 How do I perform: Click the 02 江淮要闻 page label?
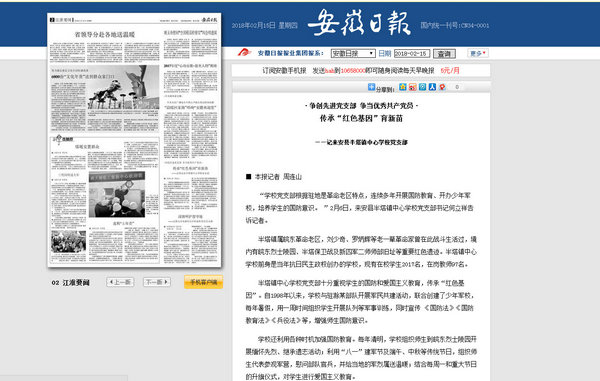click(70, 283)
